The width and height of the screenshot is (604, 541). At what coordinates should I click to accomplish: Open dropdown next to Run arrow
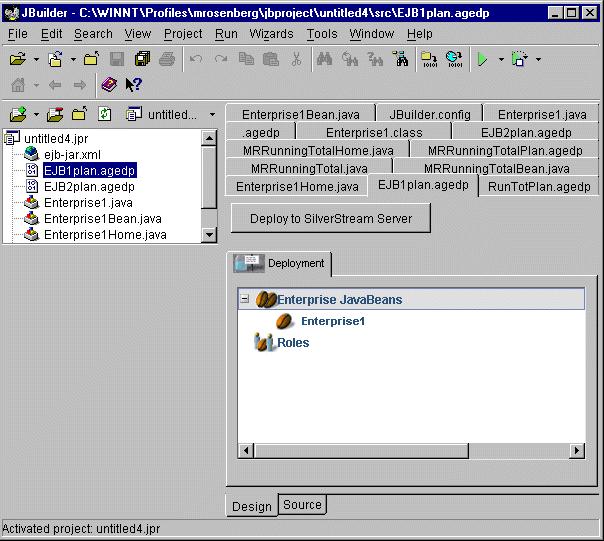[x=501, y=59]
